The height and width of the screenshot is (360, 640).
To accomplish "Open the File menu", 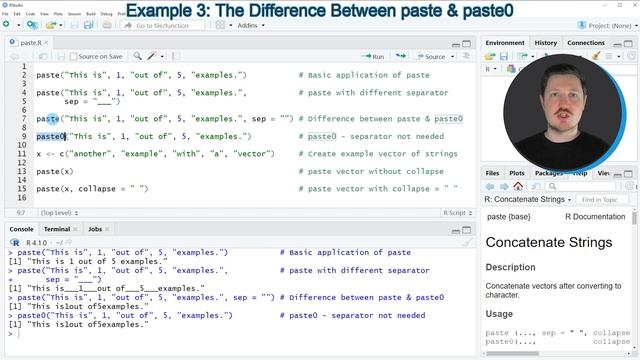I will pos(5,14).
